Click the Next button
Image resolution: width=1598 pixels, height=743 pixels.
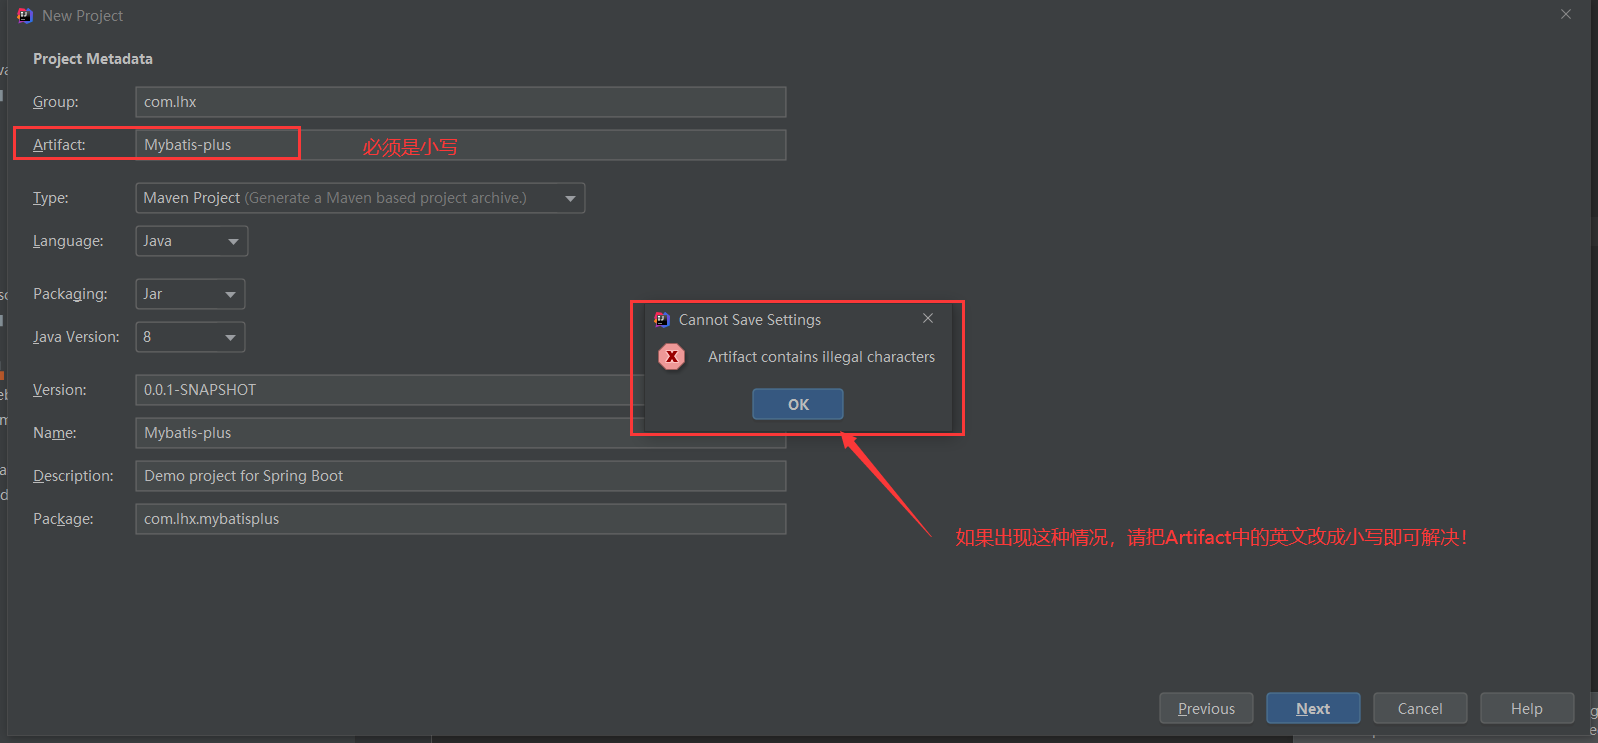coord(1313,708)
